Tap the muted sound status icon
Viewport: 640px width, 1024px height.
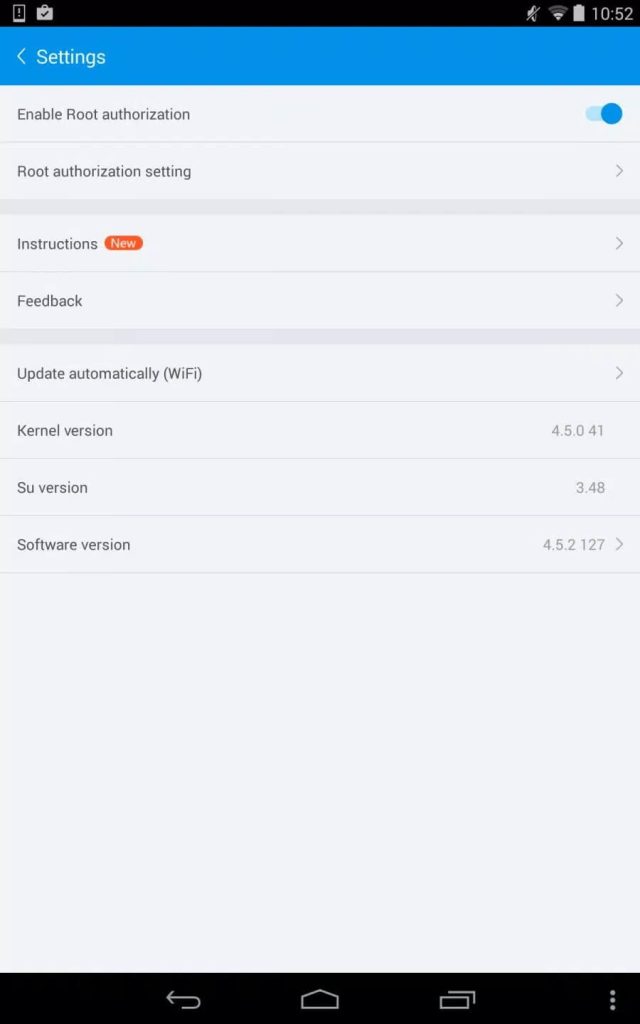533,13
